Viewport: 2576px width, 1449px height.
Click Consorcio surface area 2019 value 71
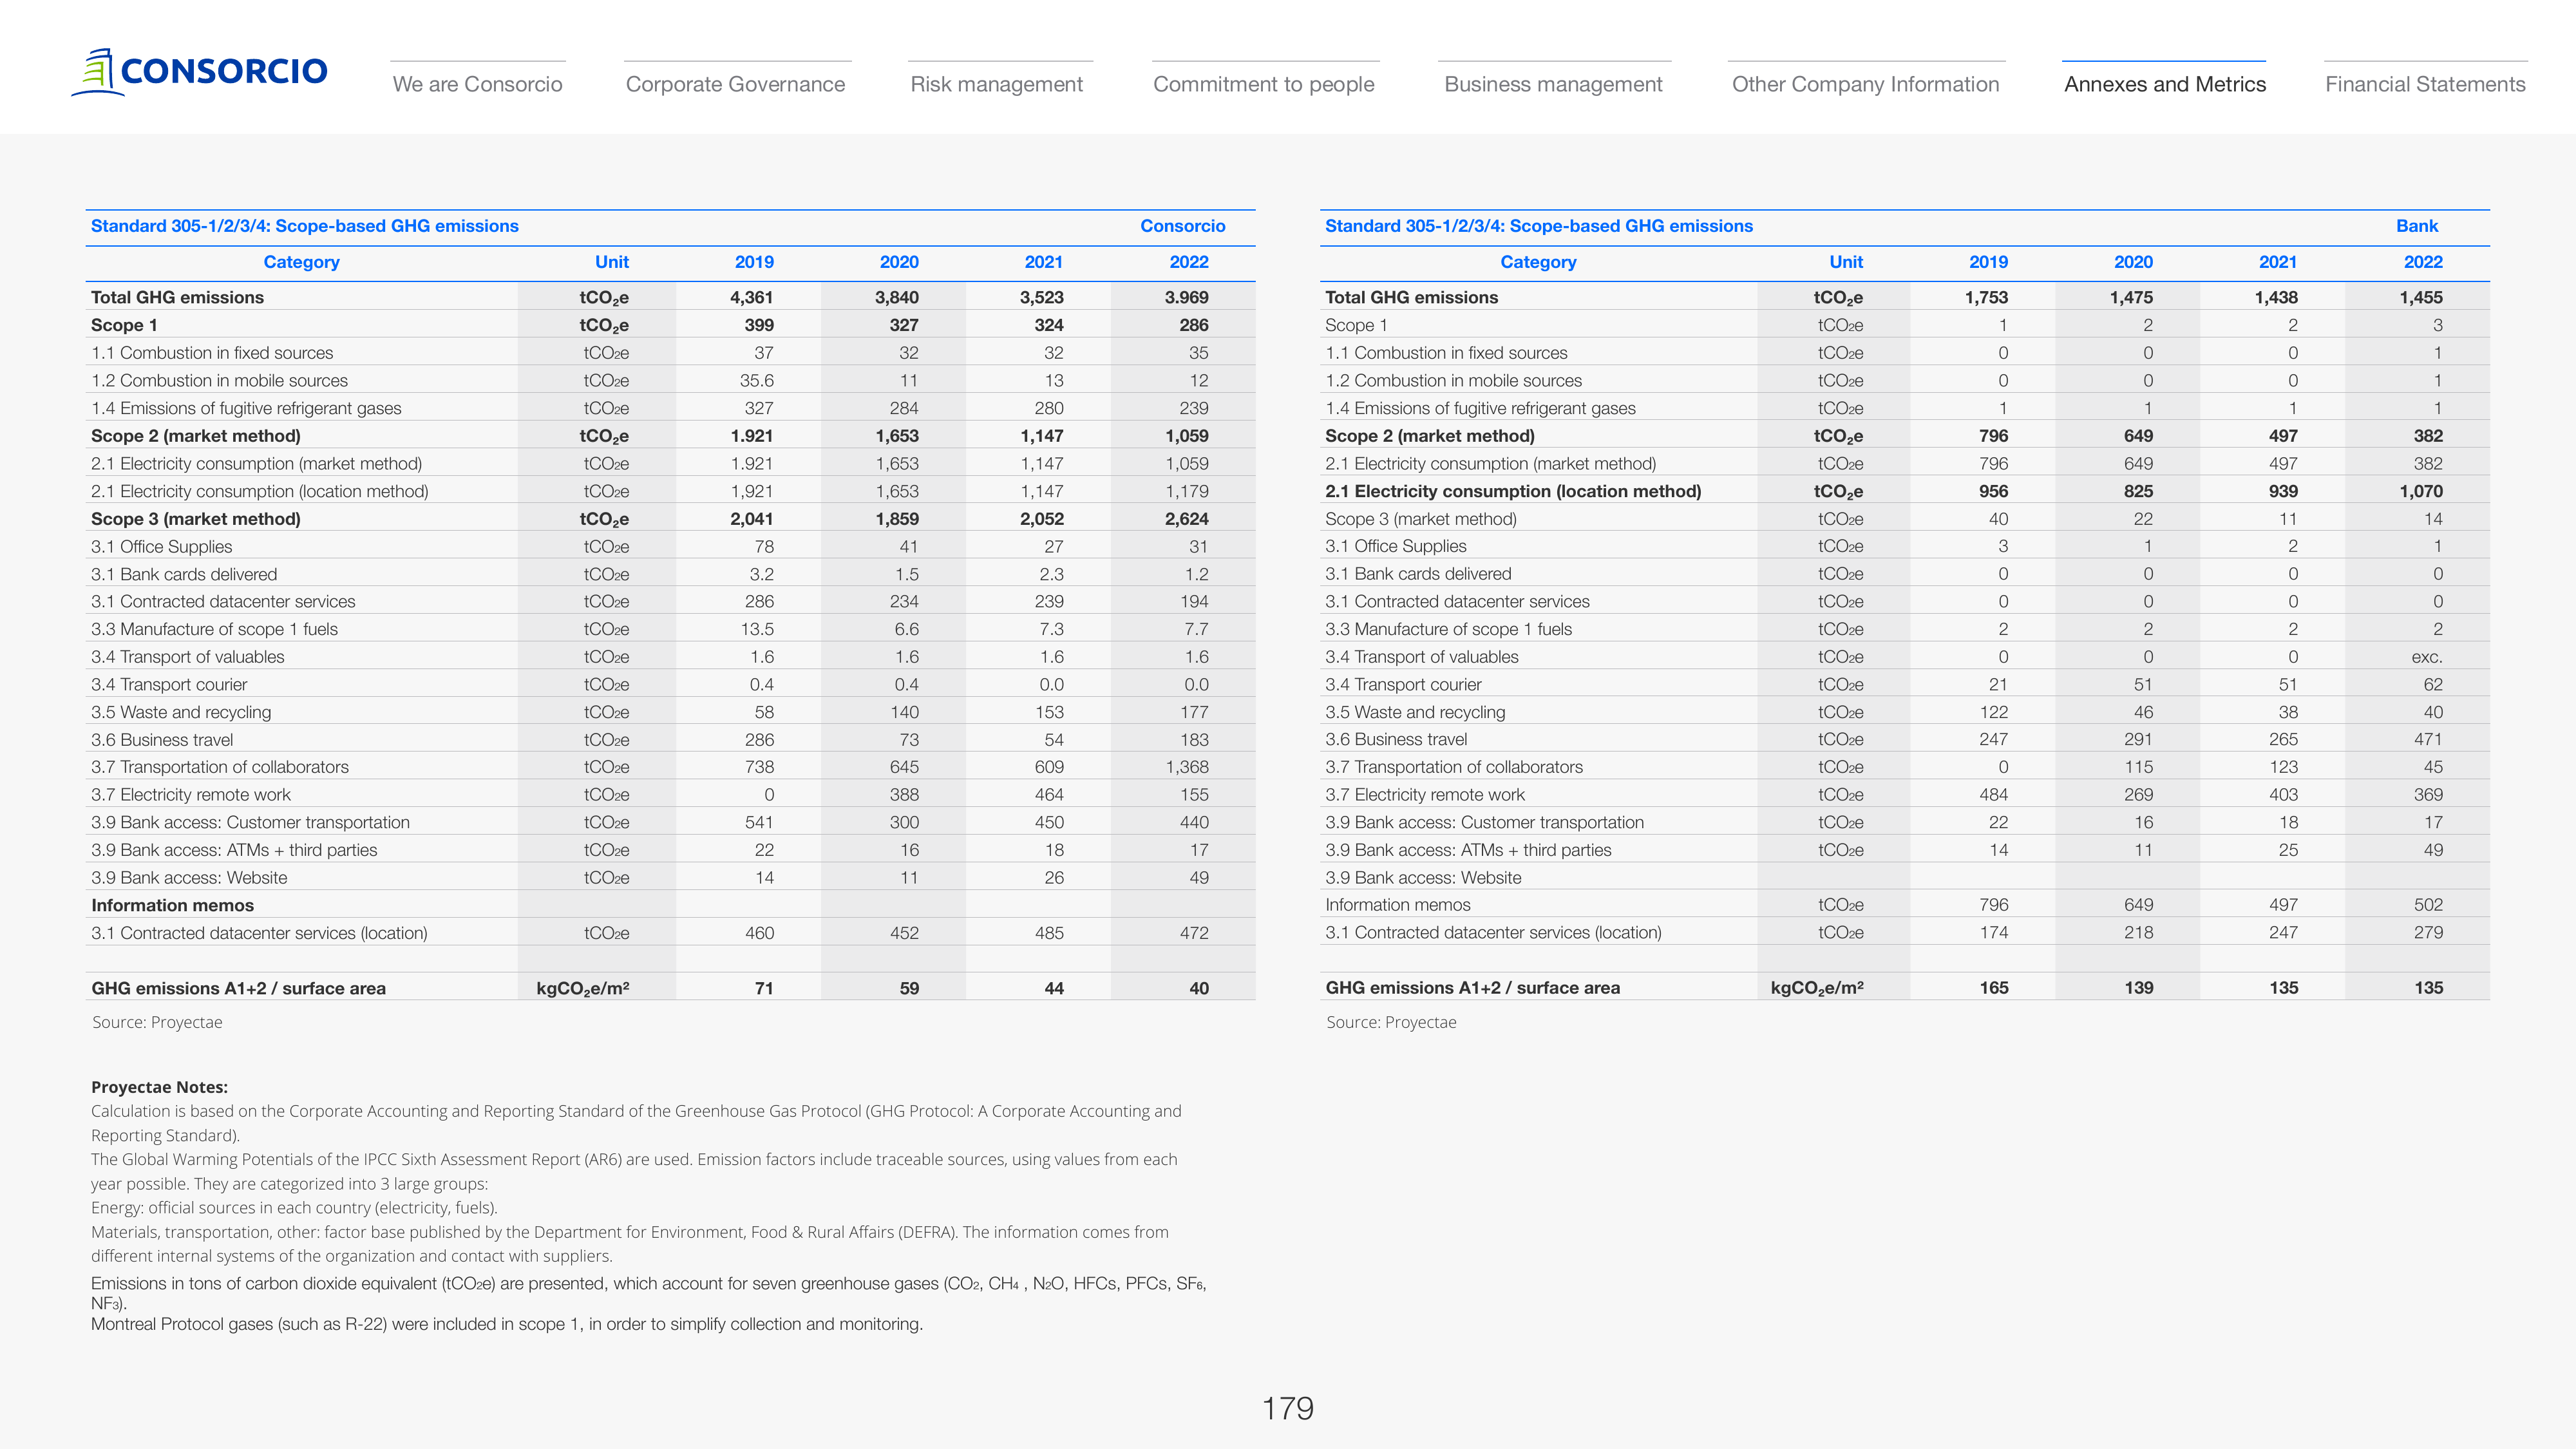point(764,988)
